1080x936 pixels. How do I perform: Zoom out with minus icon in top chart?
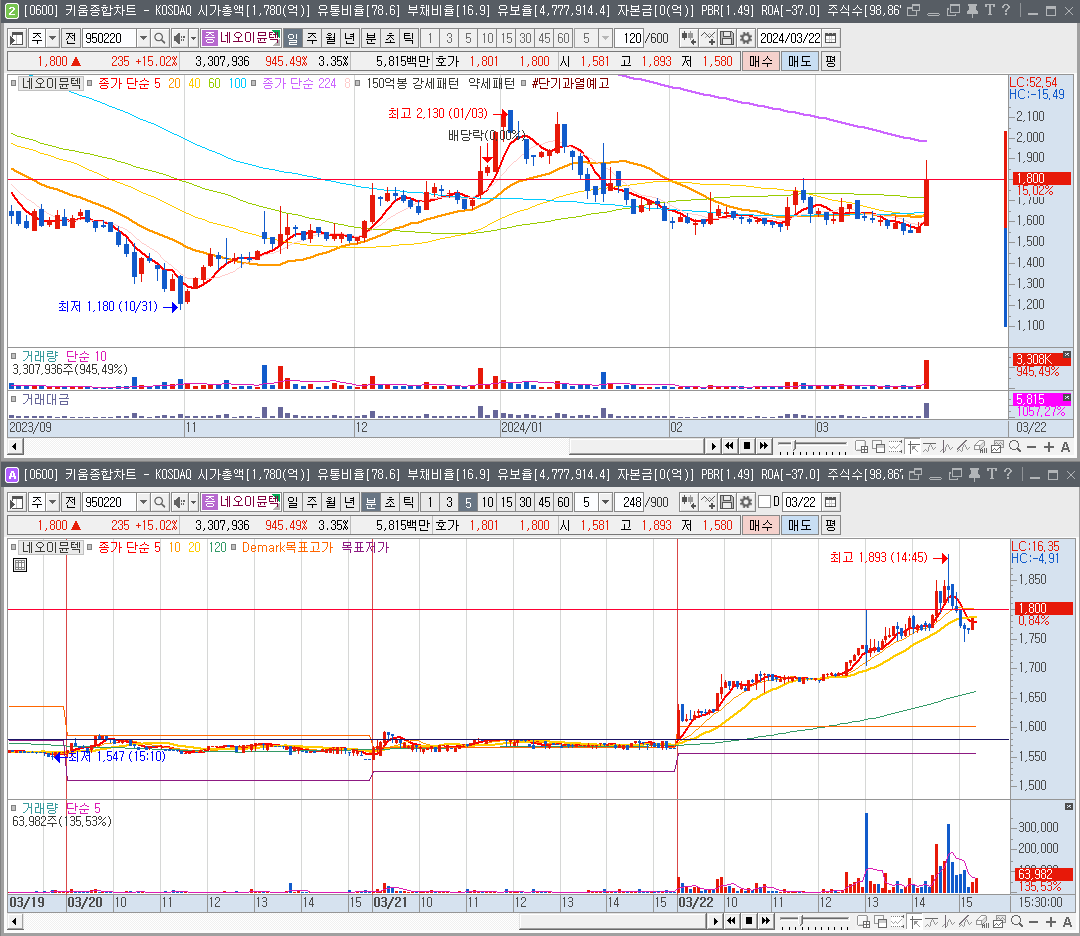click(1031, 447)
